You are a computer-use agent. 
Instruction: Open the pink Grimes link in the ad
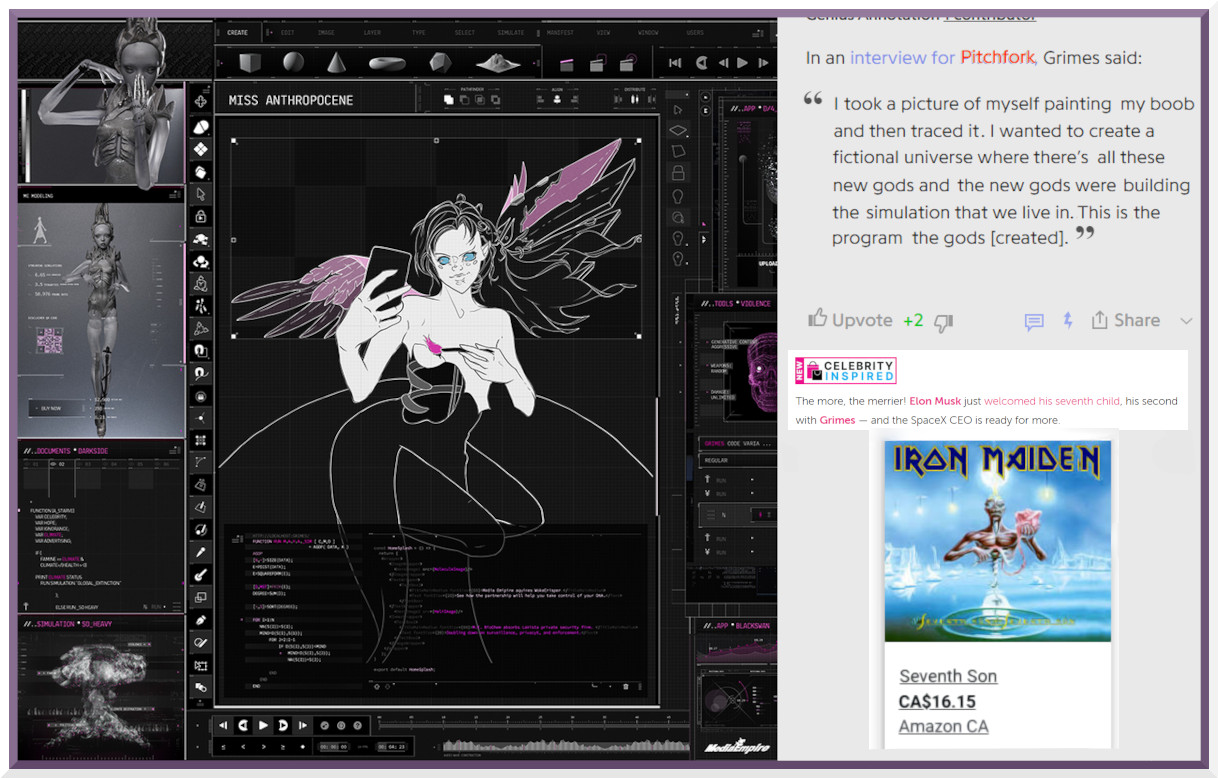pos(837,420)
